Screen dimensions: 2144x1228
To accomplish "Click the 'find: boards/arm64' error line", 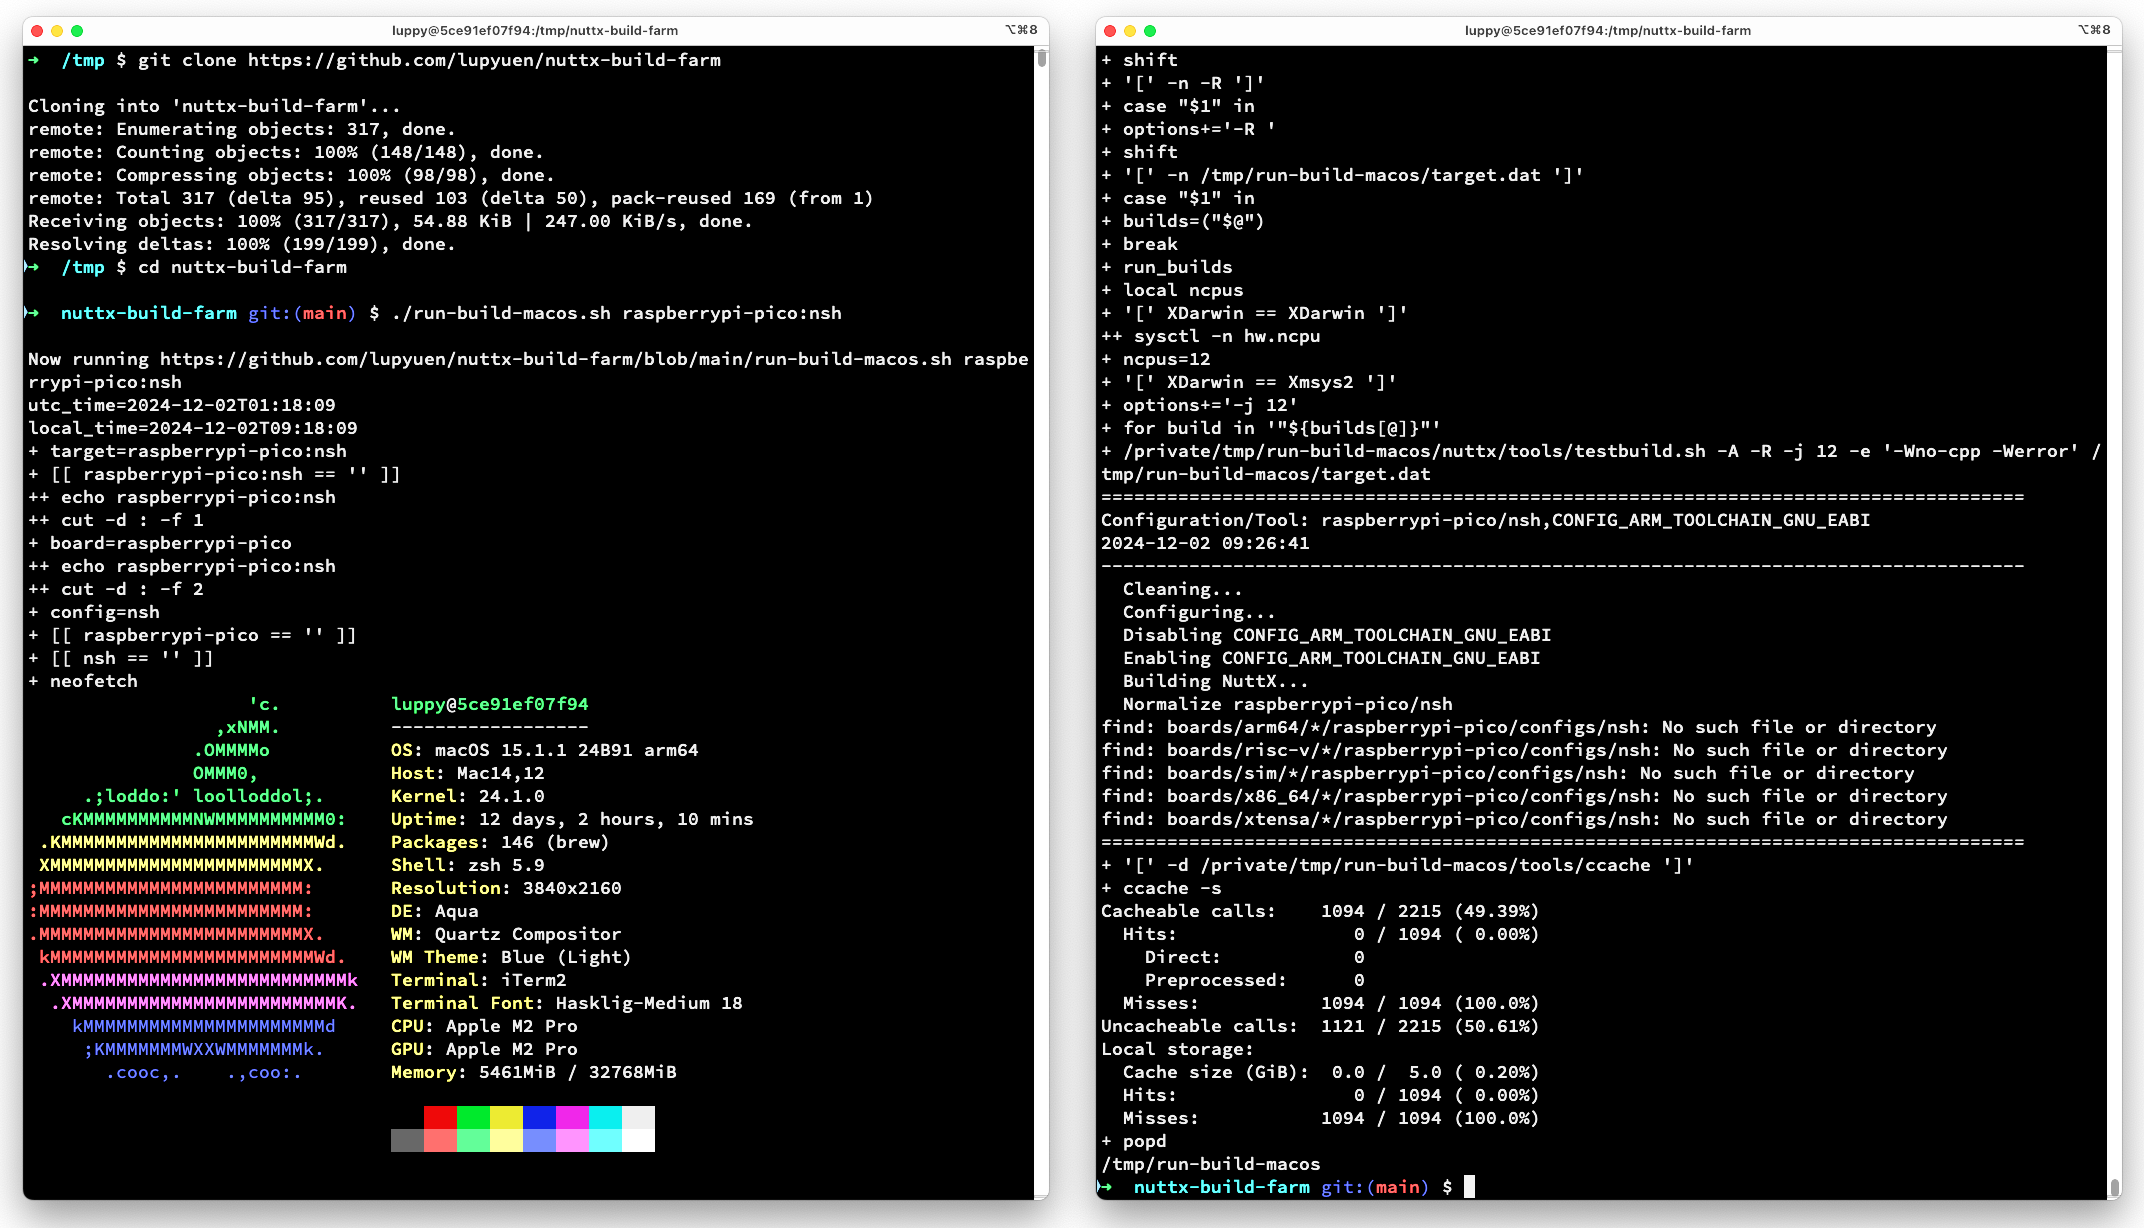I will pyautogui.click(x=1519, y=727).
